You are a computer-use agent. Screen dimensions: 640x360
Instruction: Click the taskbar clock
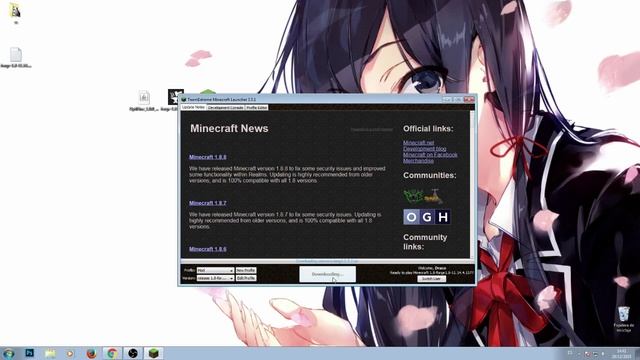click(x=621, y=353)
